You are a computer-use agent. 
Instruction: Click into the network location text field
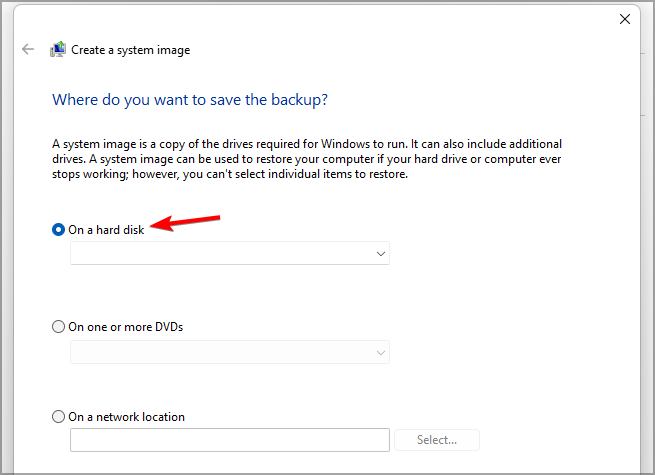[x=229, y=440]
